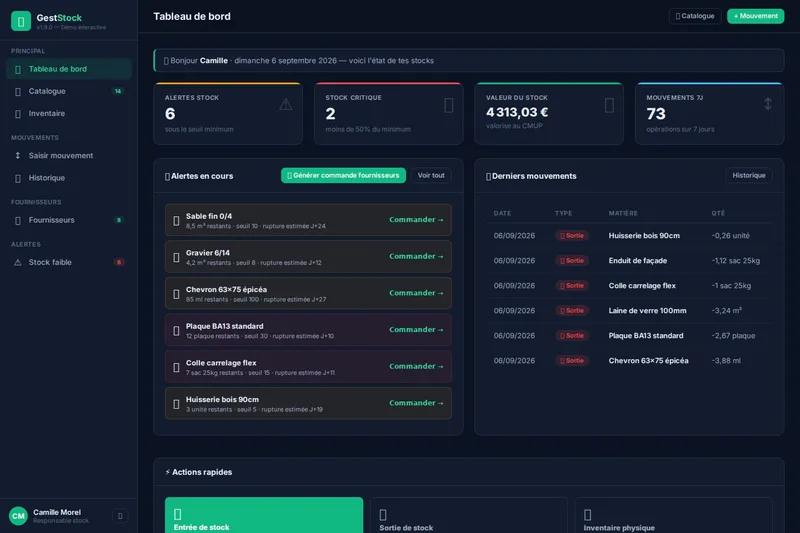Click the MATIÈRE column header
This screenshot has height=533, width=800.
[623, 213]
